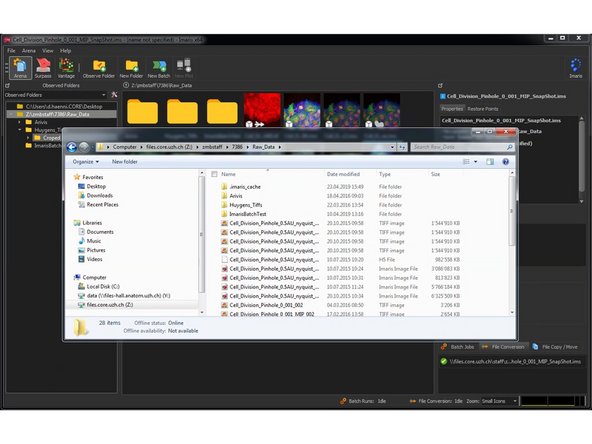Select the Arivis folder in Explorer file list

236,196
